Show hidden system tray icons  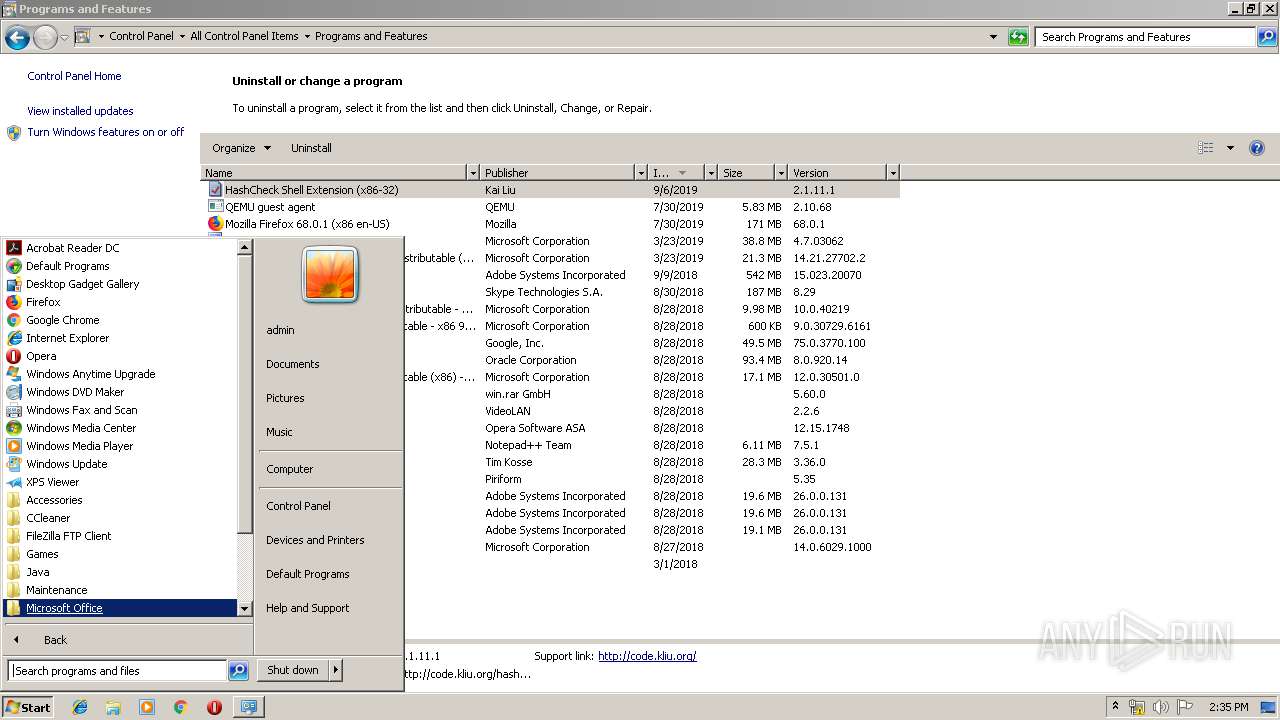point(1116,707)
